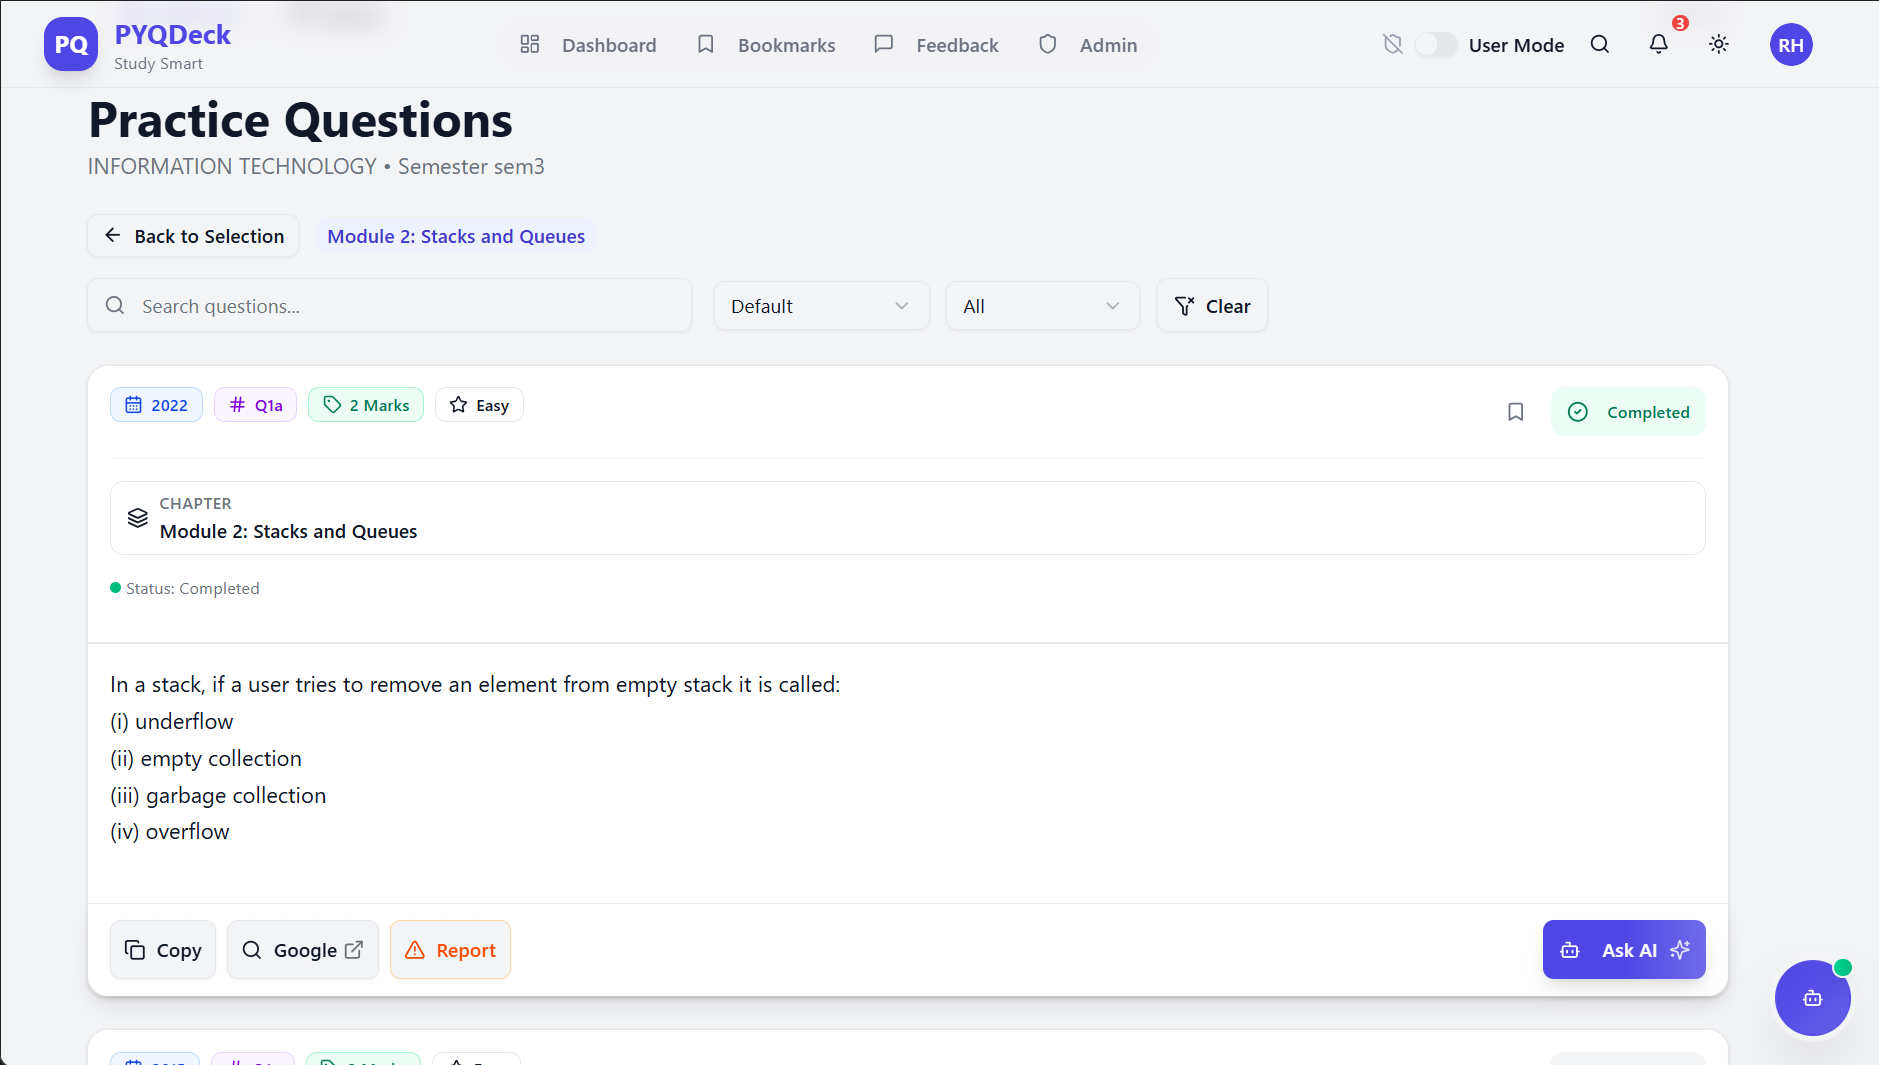Toggle the User Mode switch
The width and height of the screenshot is (1879, 1065).
point(1435,45)
